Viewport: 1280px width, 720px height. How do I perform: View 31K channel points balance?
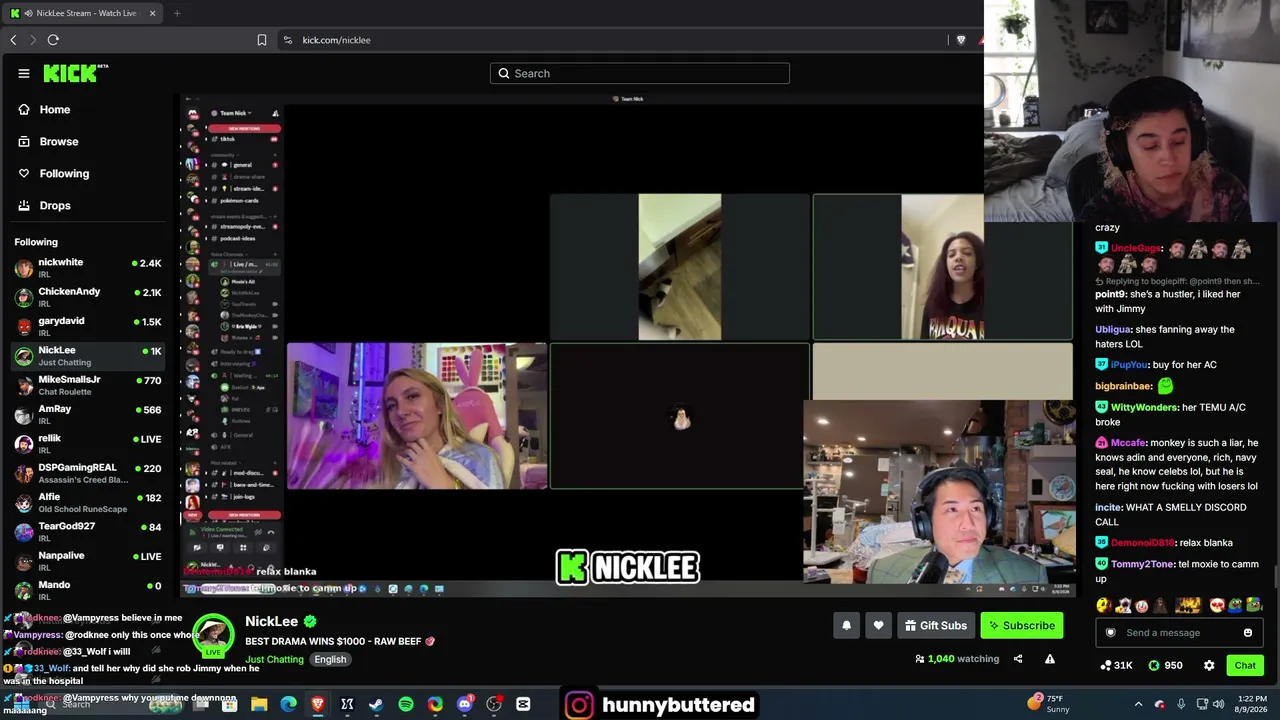coord(1116,666)
